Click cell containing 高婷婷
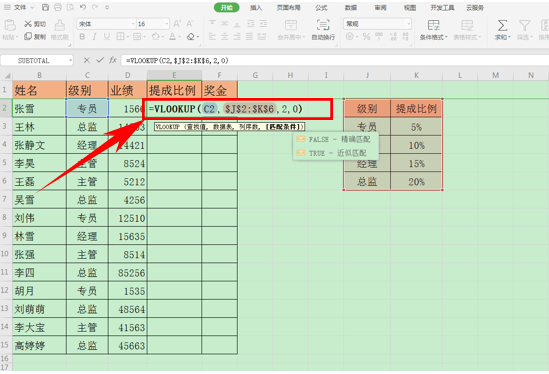The image size is (549, 374). pyautogui.click(x=40, y=345)
